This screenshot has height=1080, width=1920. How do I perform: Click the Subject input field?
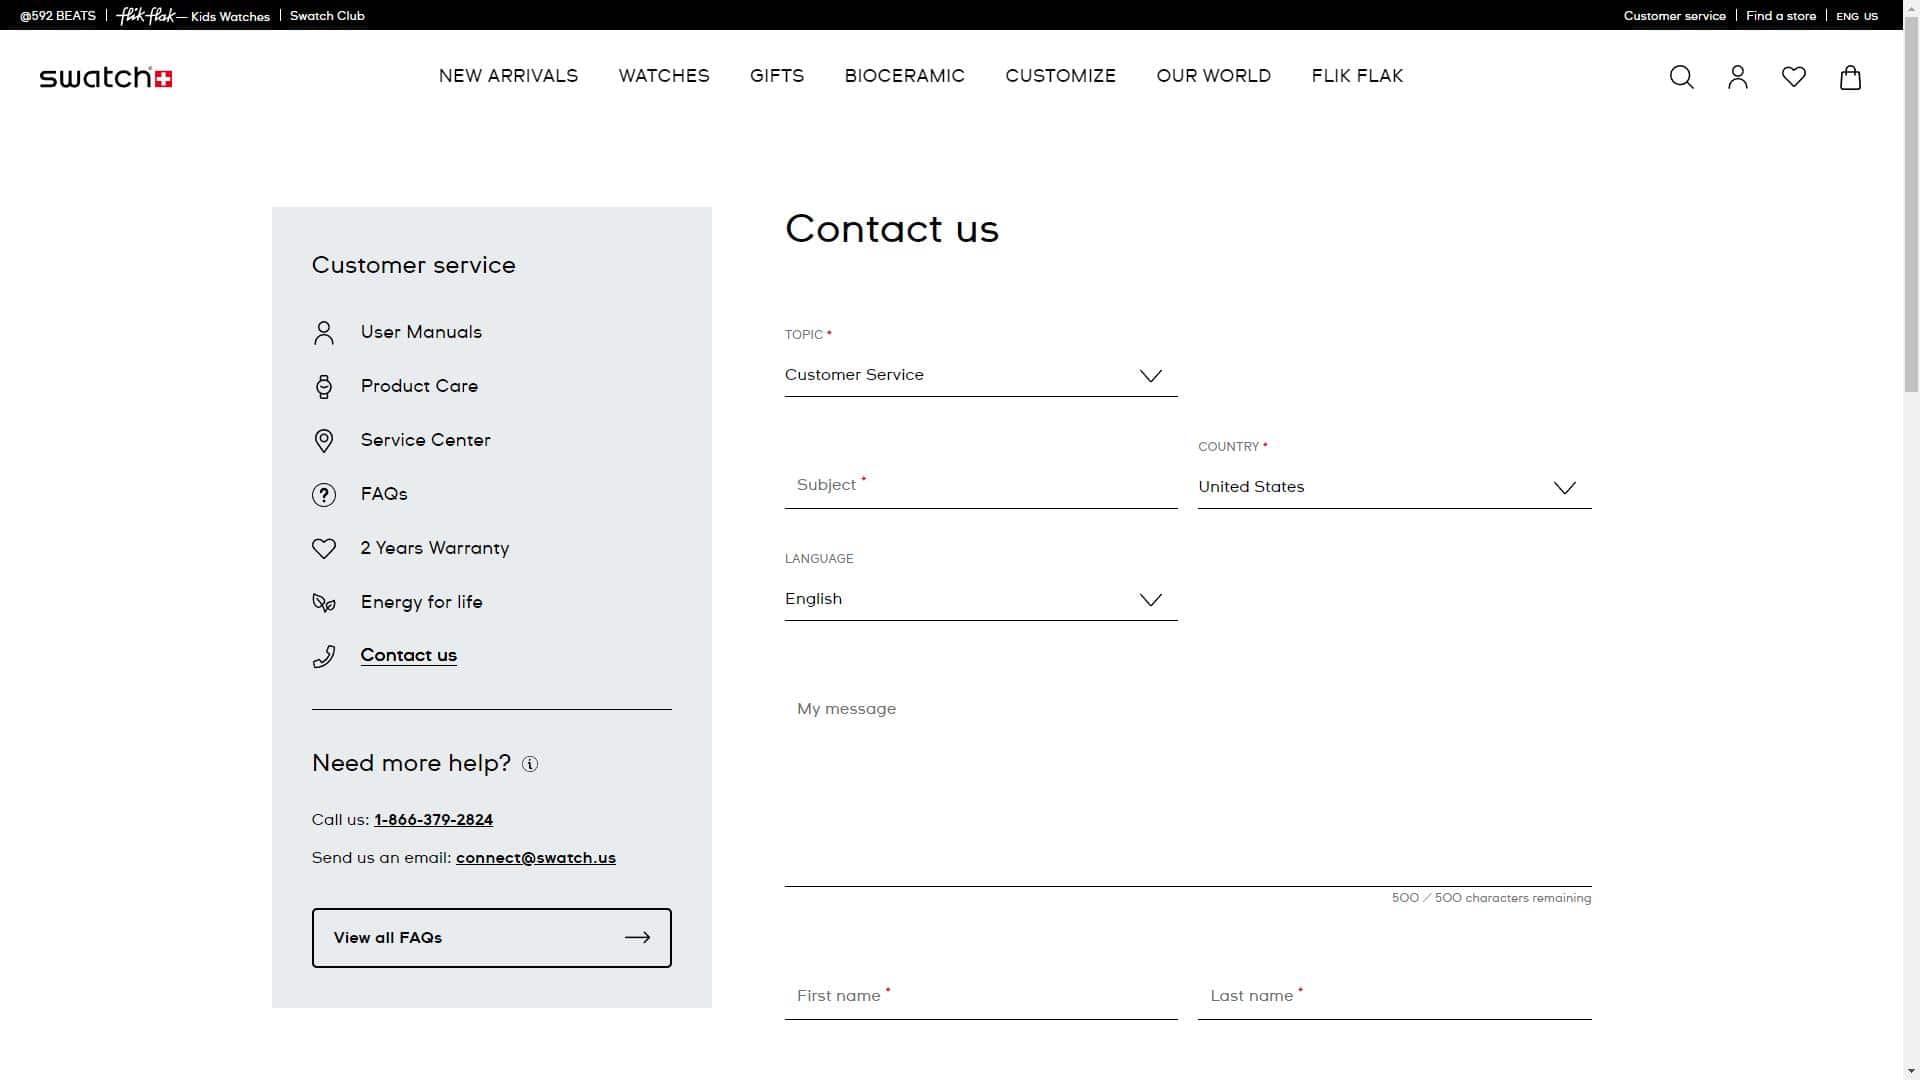click(x=980, y=486)
